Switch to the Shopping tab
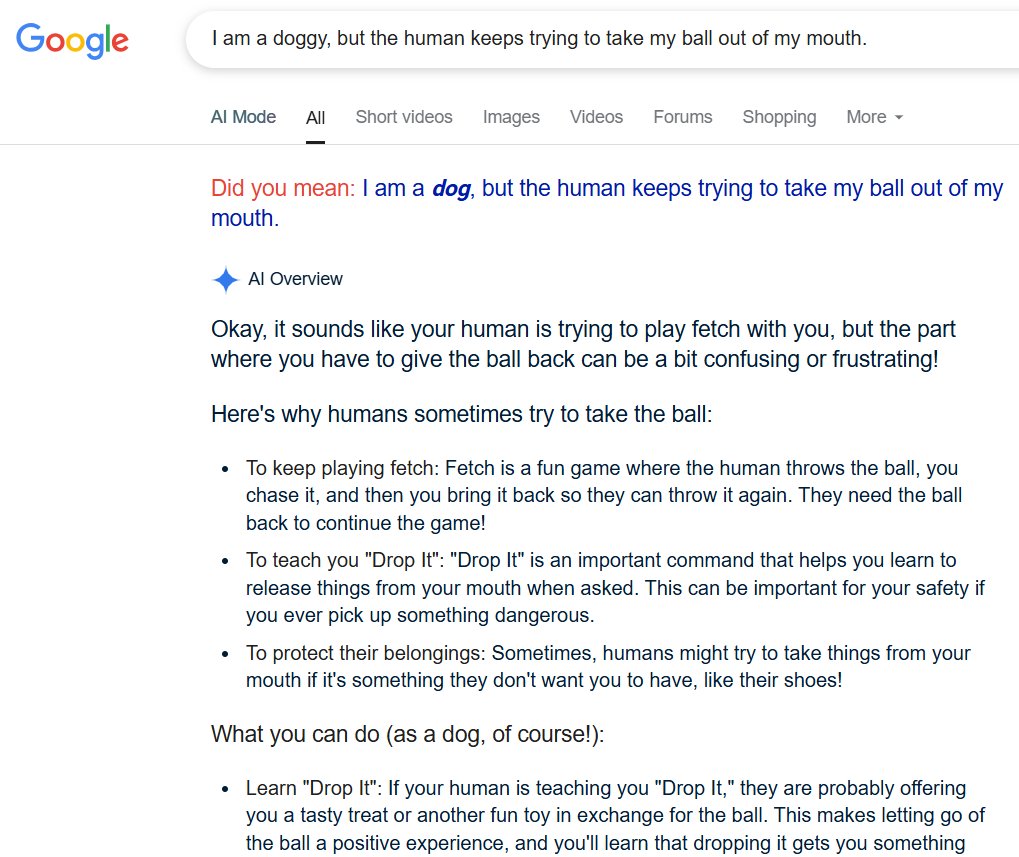The image size is (1019, 857). click(779, 117)
